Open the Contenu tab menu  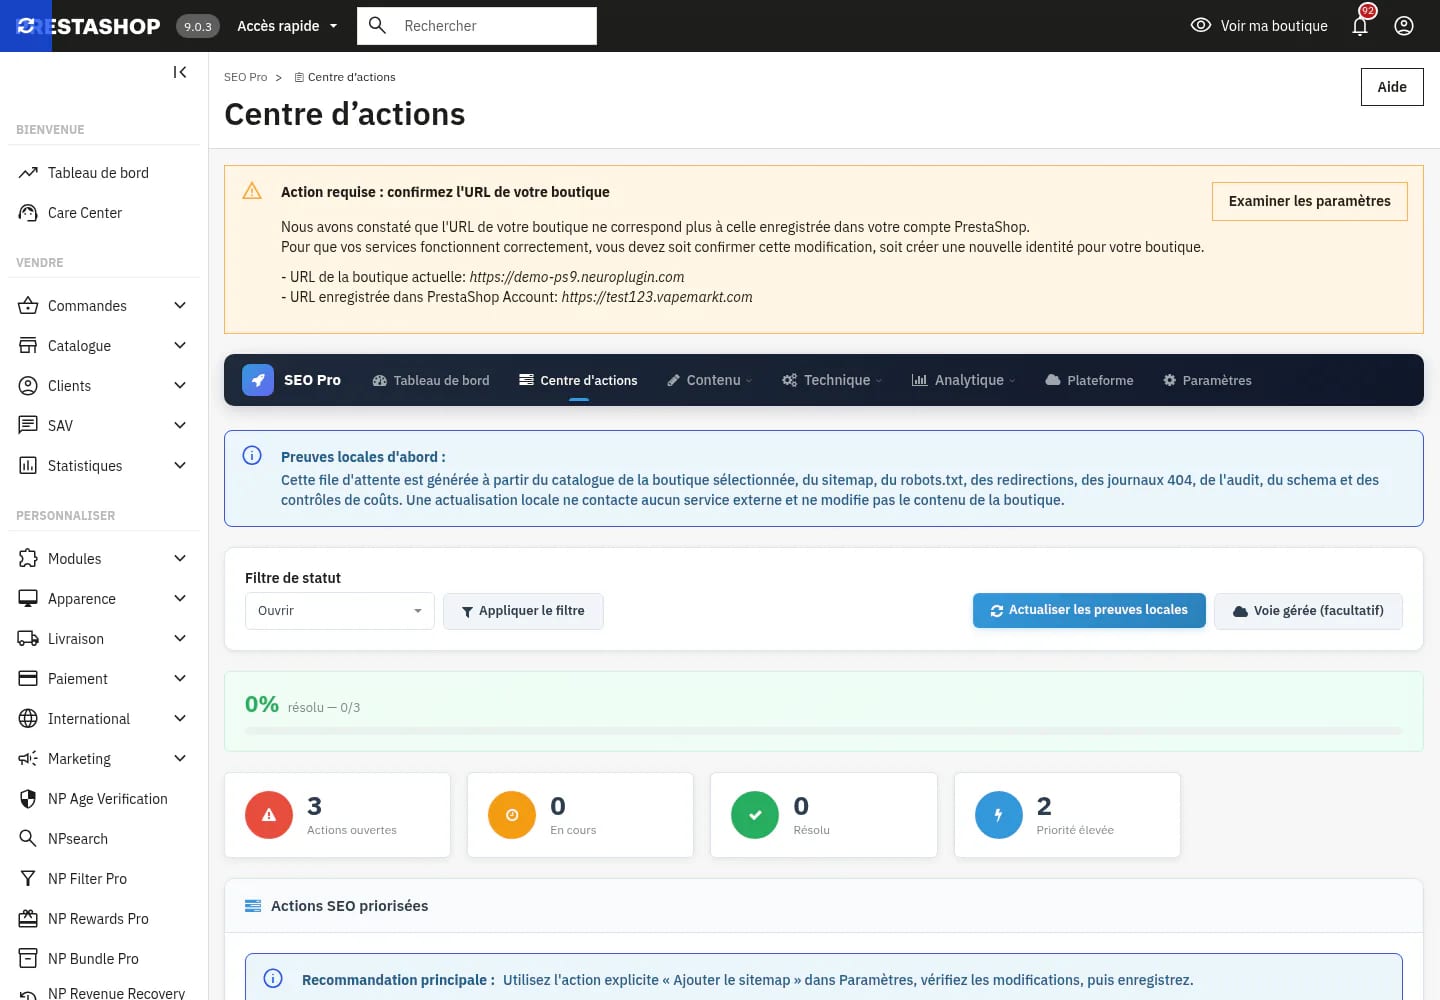[710, 380]
